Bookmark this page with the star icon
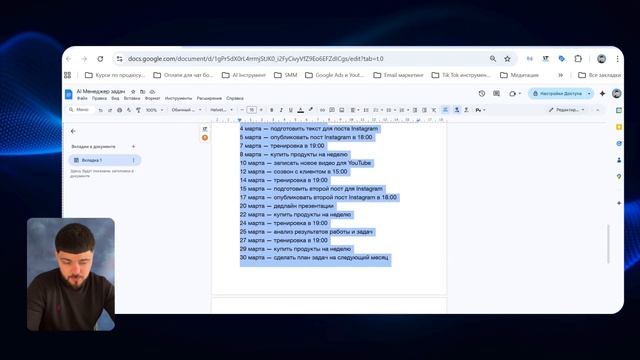640x360 pixels. point(507,59)
